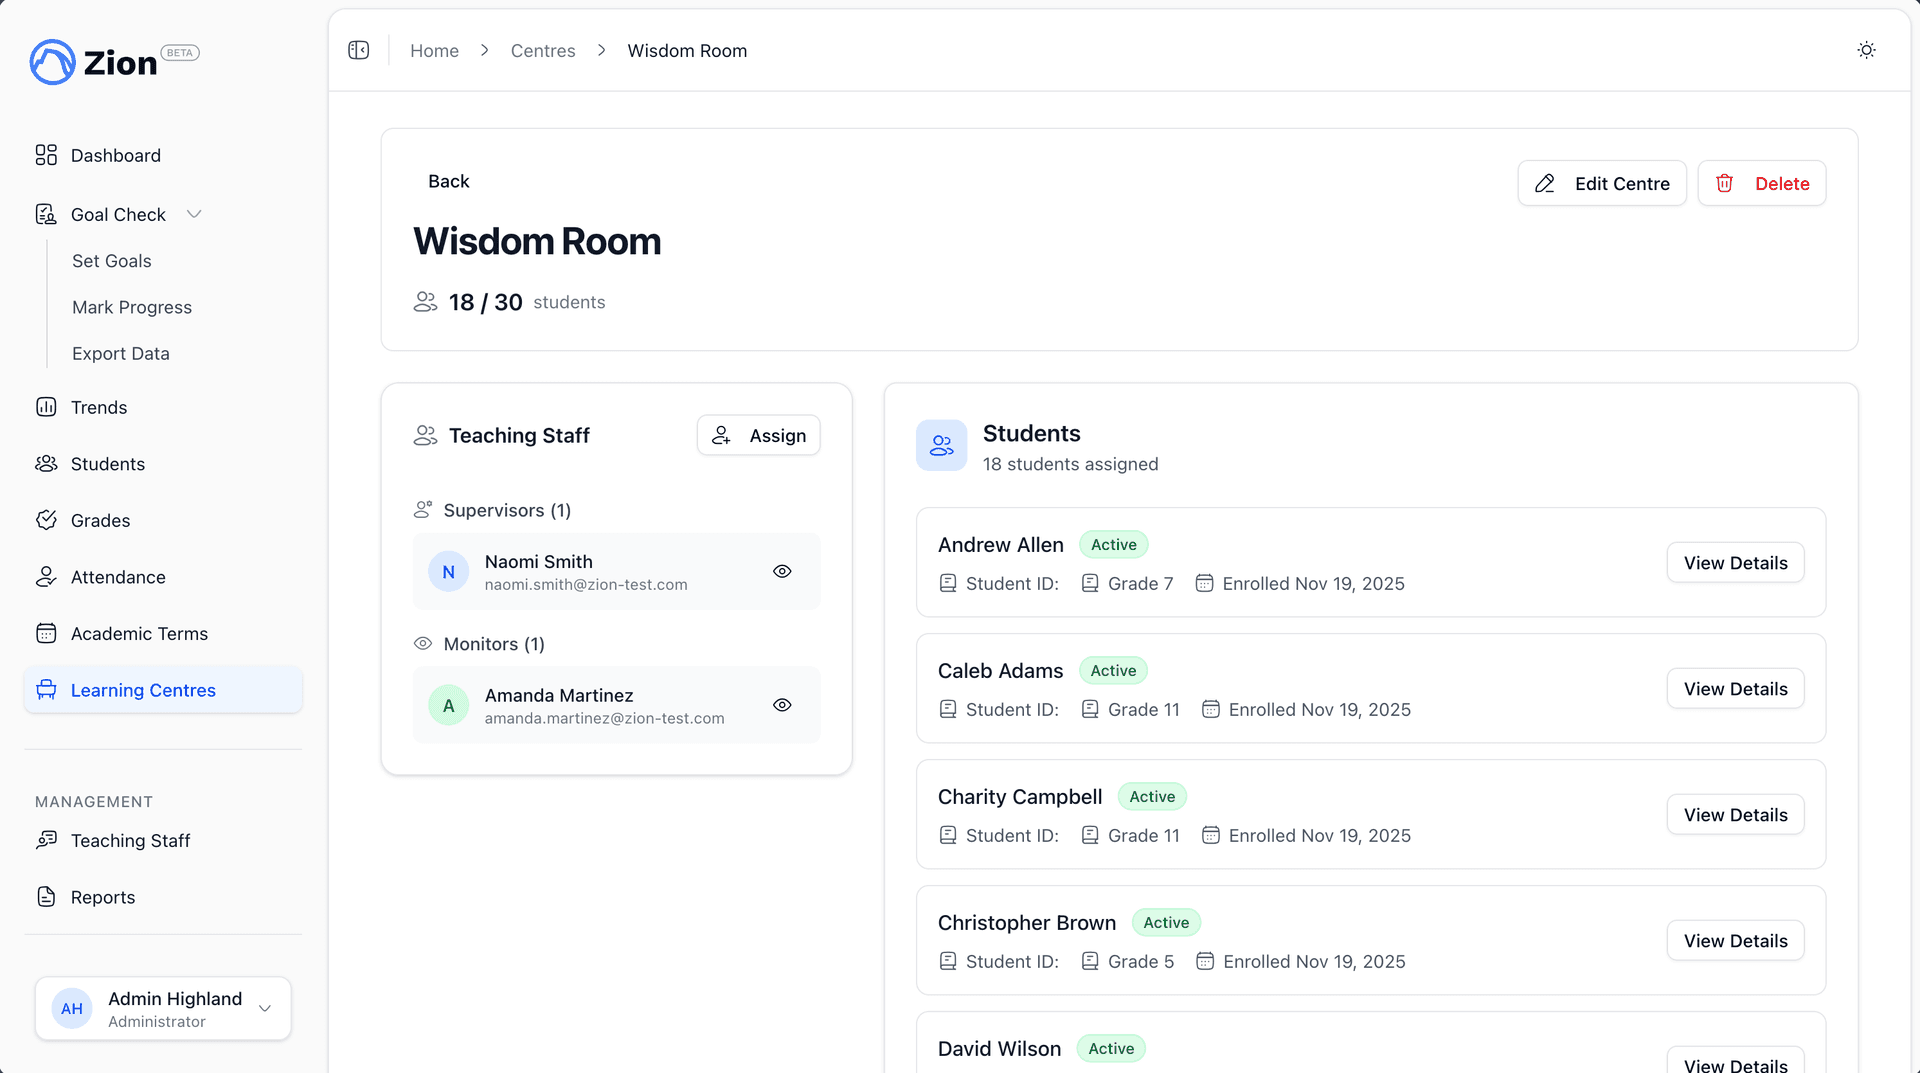Viewport: 1920px width, 1073px height.
Task: Open the Learning Centres menu item
Action: point(143,690)
